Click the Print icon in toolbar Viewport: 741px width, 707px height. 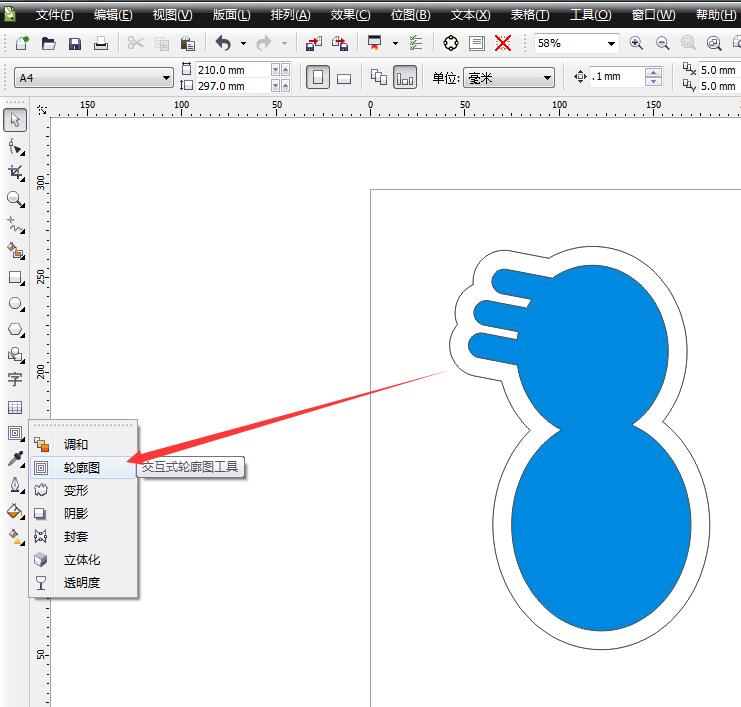point(101,44)
